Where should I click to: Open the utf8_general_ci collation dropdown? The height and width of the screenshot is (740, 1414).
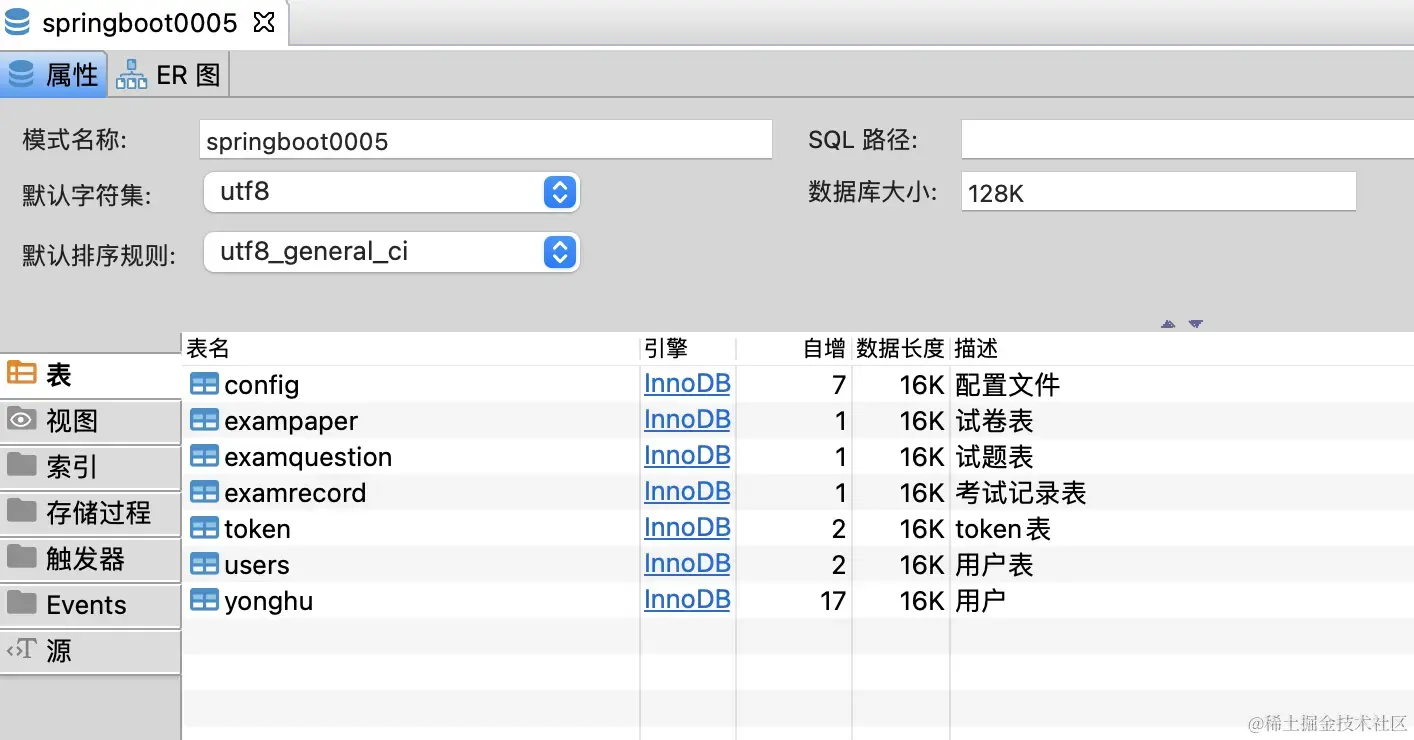pyautogui.click(x=560, y=252)
